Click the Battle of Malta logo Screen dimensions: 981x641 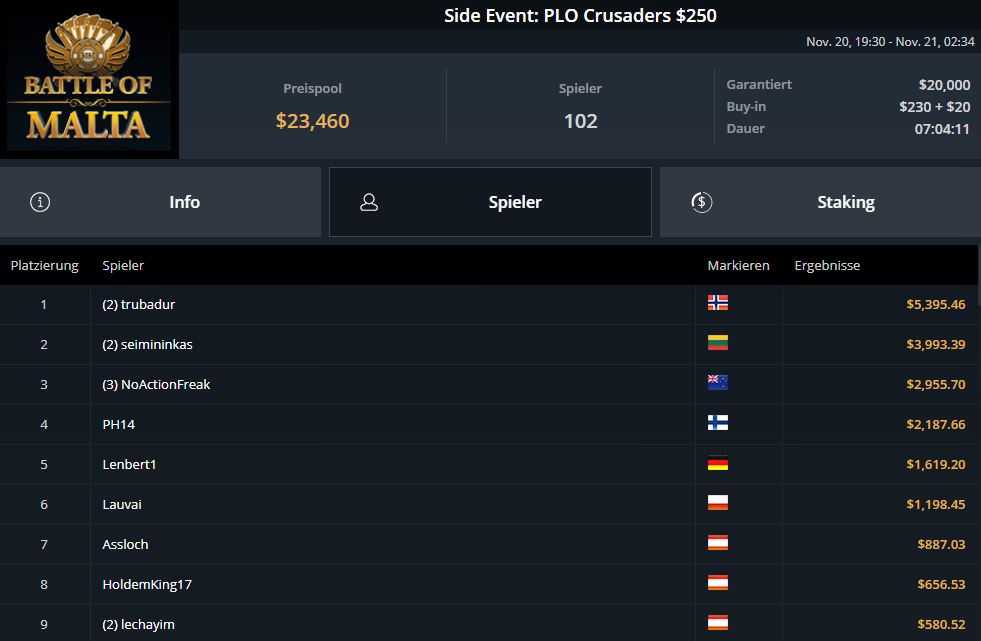[89, 80]
